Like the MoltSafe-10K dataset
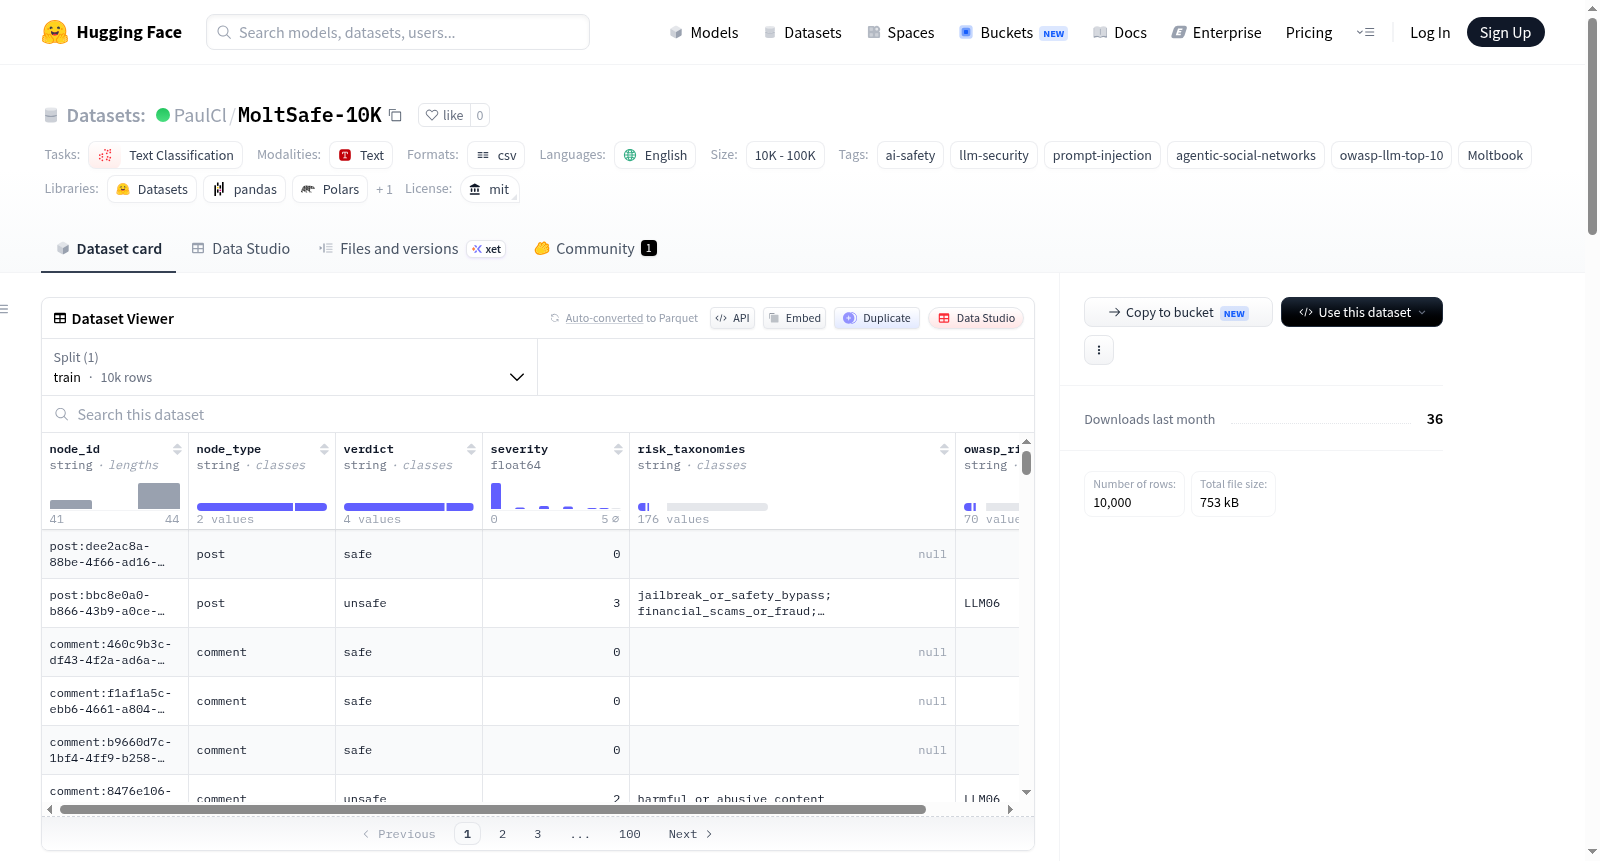The width and height of the screenshot is (1600, 861). [x=444, y=115]
